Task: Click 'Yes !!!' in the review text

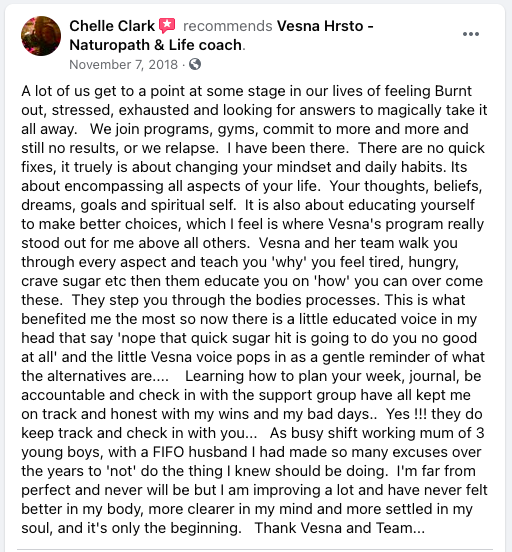Action: (406, 414)
